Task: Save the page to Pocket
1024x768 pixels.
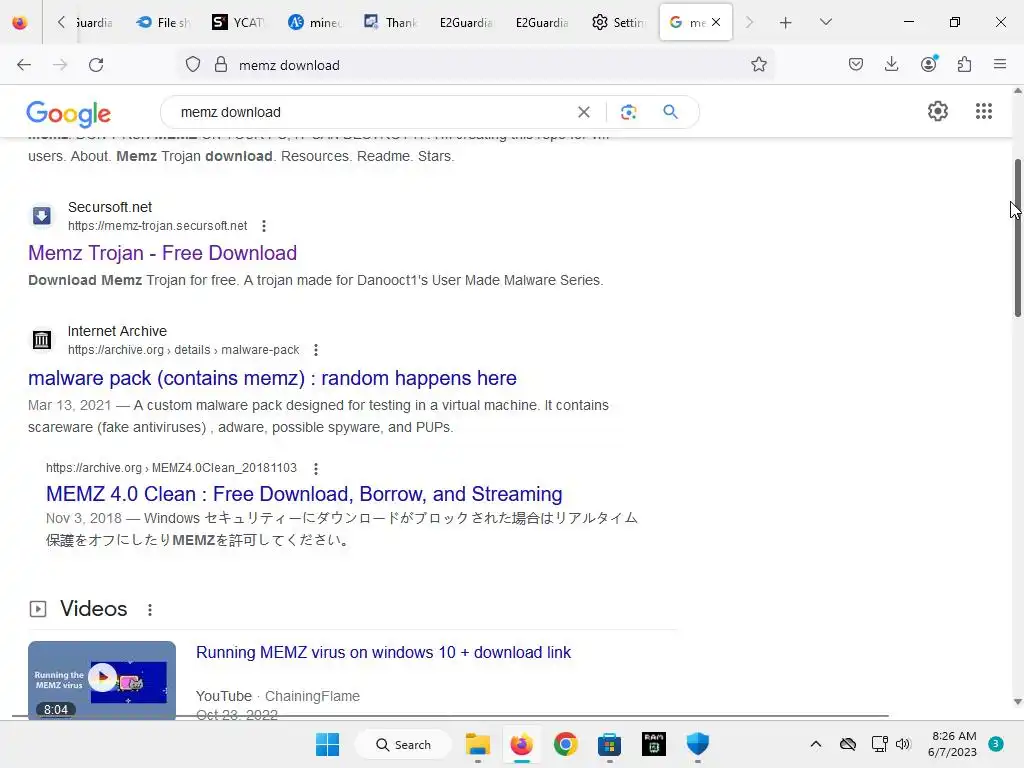Action: tap(856, 65)
